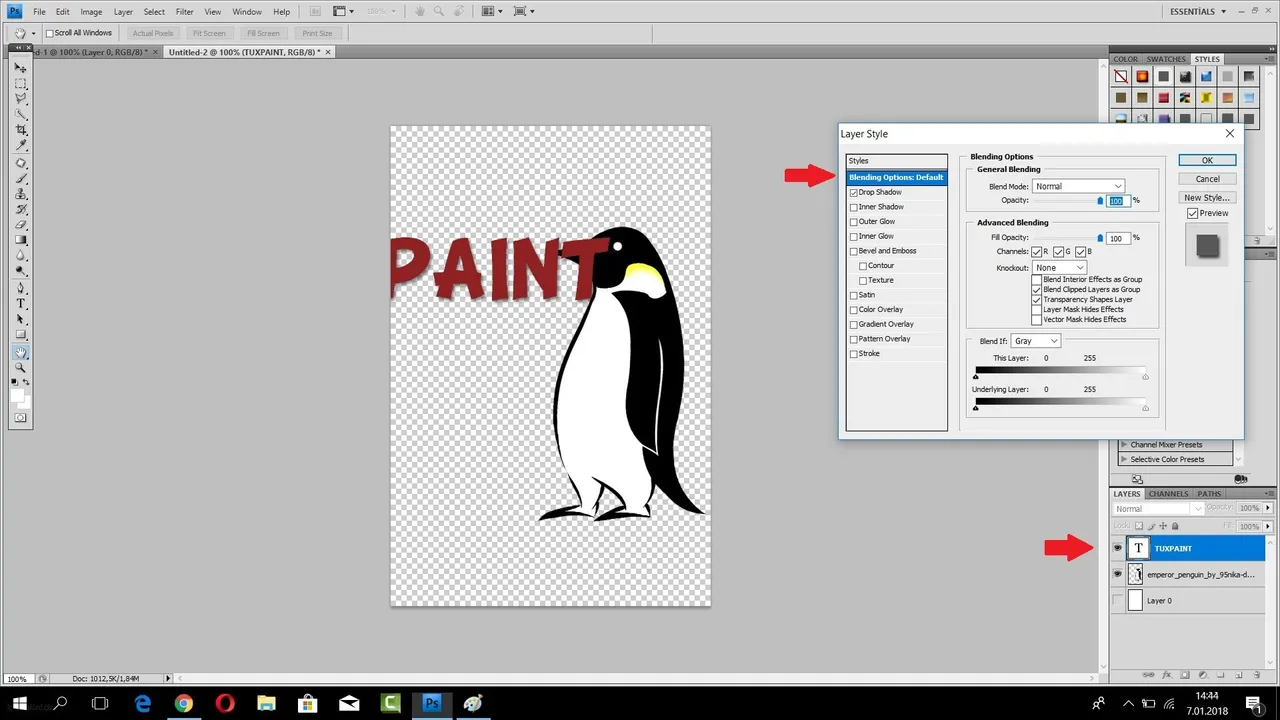Hide the TUXPAINT layer eye icon
Viewport: 1280px width, 720px height.
click(x=1118, y=548)
